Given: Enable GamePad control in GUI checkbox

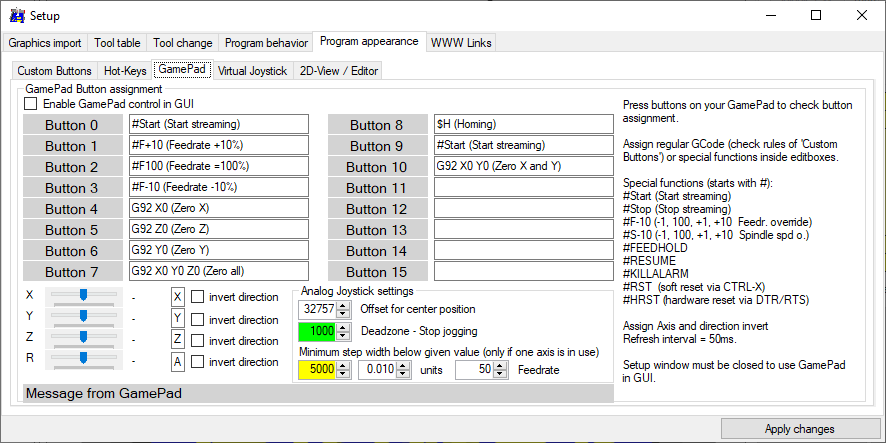Looking at the screenshot, I should click(30, 104).
